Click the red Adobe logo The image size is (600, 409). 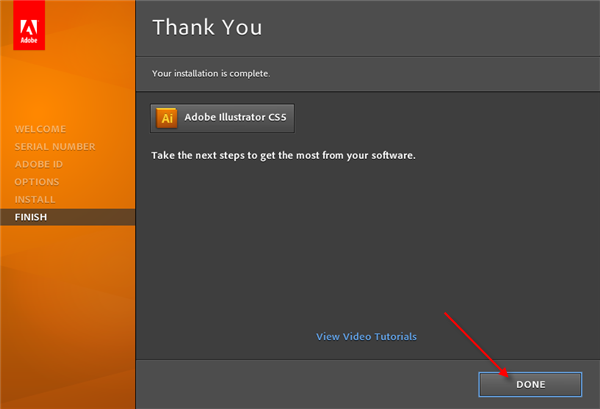(x=29, y=25)
